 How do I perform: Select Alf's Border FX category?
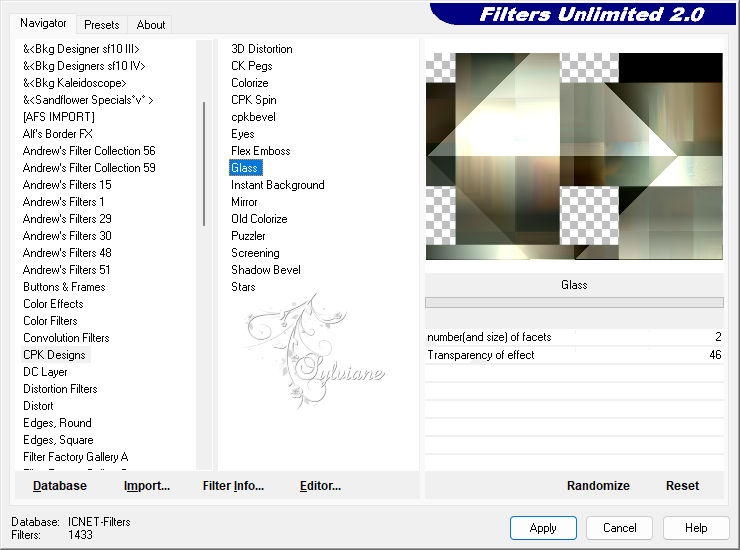pos(58,134)
